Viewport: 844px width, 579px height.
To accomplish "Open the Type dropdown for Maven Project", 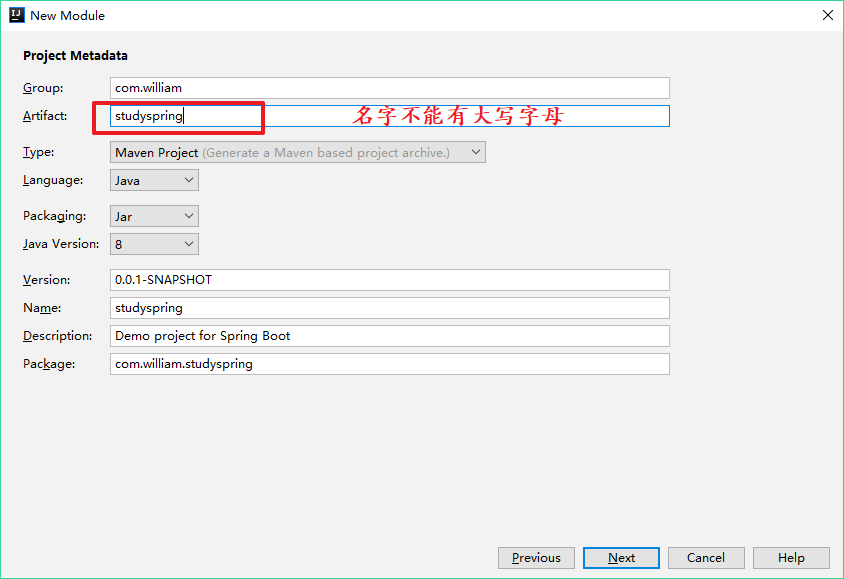I will 298,152.
